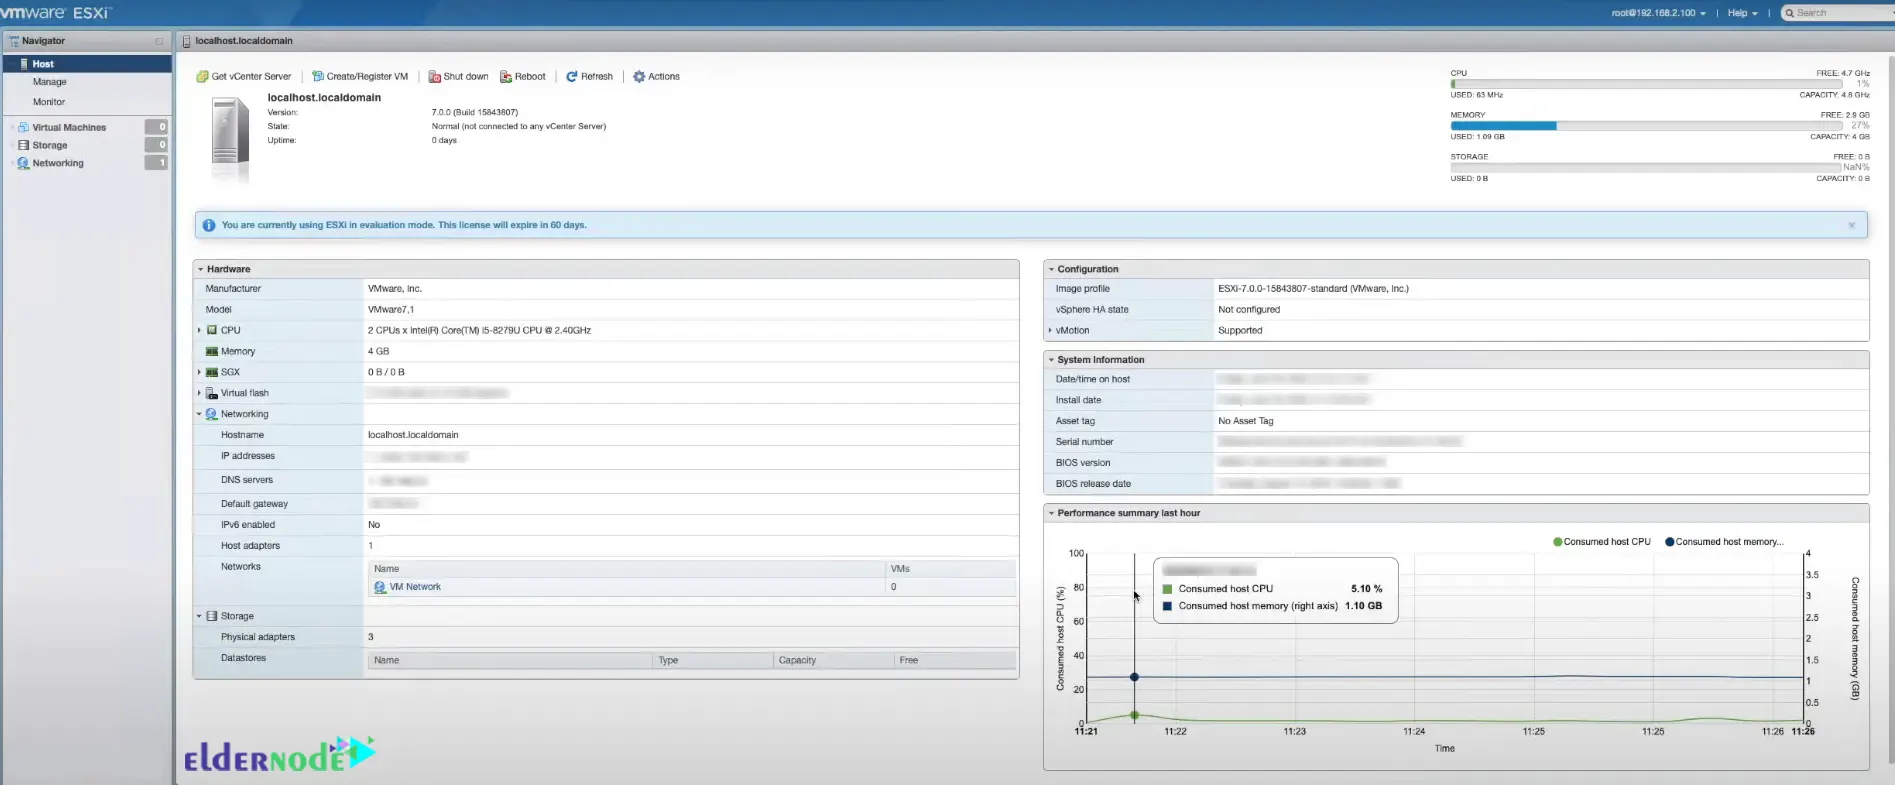Select the Networking icon in Navigator
This screenshot has height=785, width=1895.
(23, 163)
